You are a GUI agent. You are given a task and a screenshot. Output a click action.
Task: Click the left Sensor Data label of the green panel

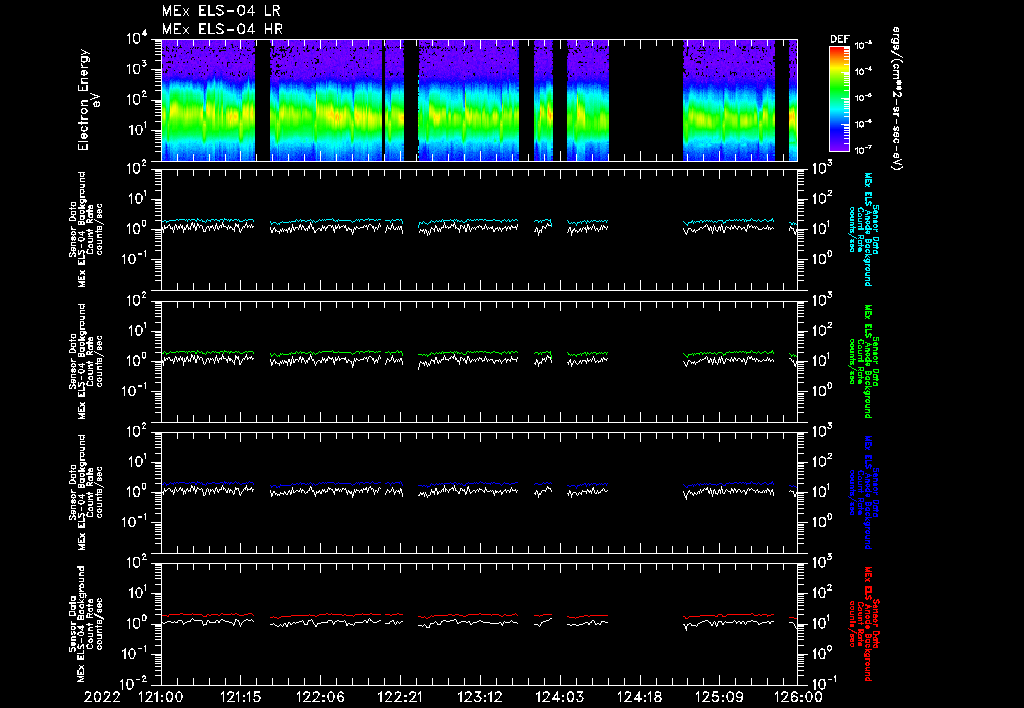86,361
